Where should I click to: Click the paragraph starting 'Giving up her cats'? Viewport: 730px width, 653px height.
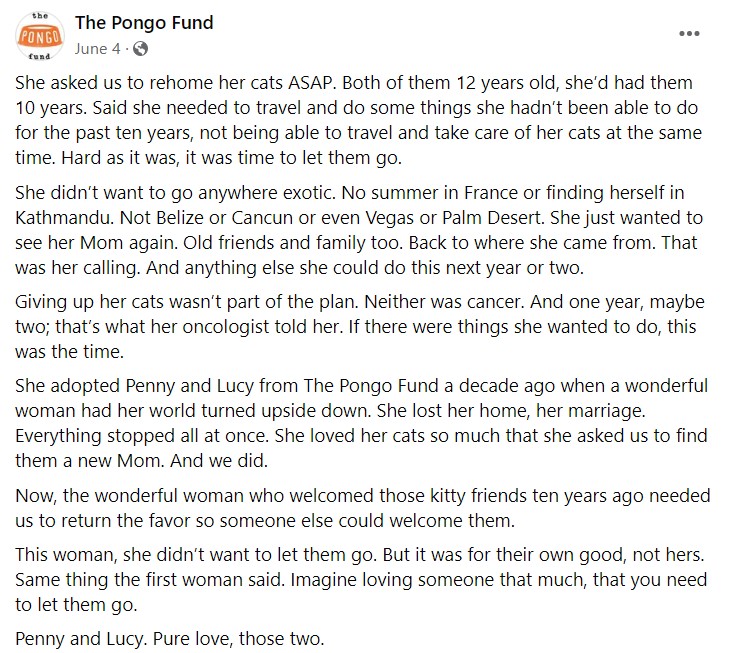359,327
